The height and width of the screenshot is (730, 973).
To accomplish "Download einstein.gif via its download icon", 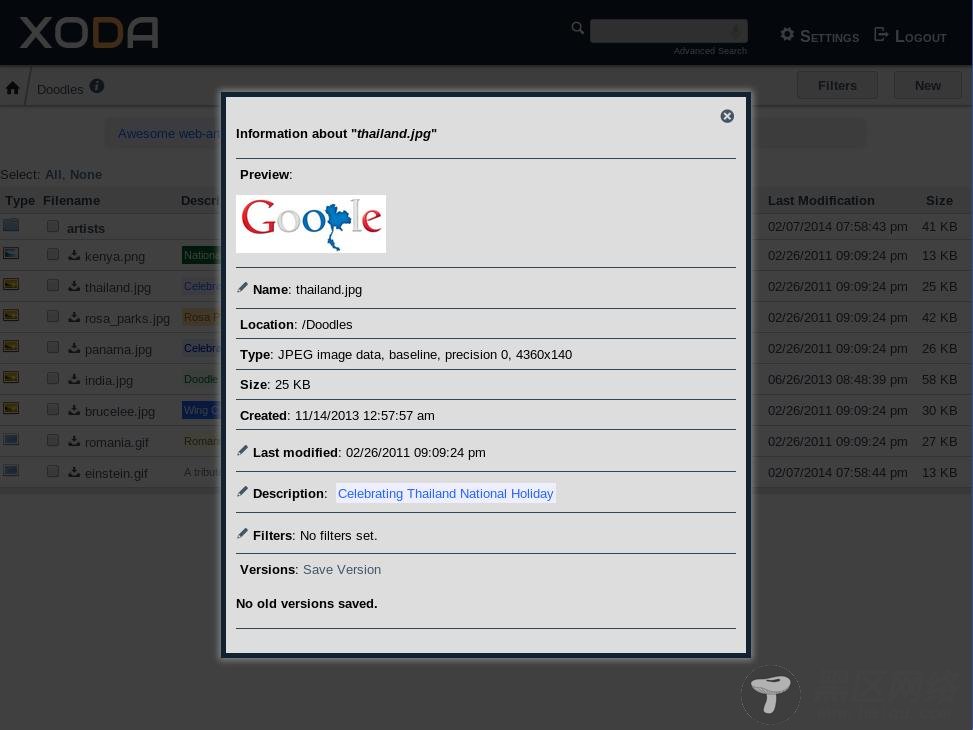I will click(74, 472).
